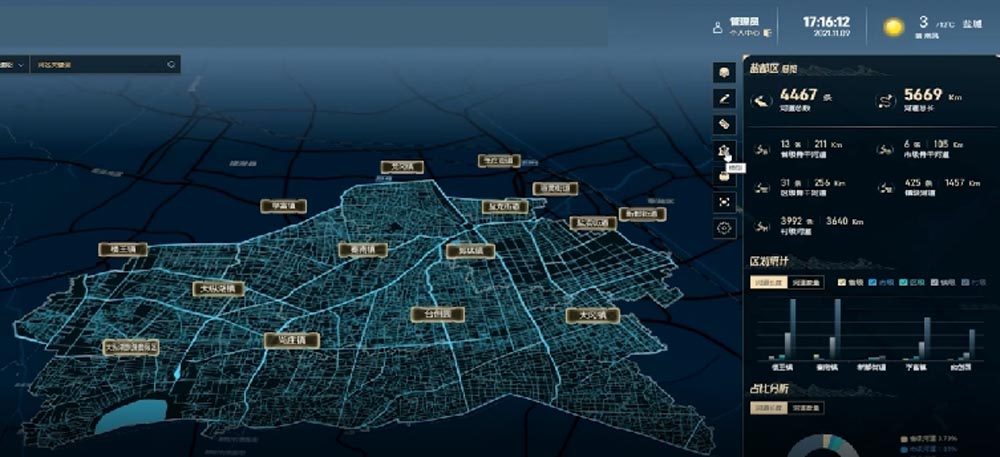Click the sunny weather icon
The width and height of the screenshot is (1000, 457).
pyautogui.click(x=893, y=27)
